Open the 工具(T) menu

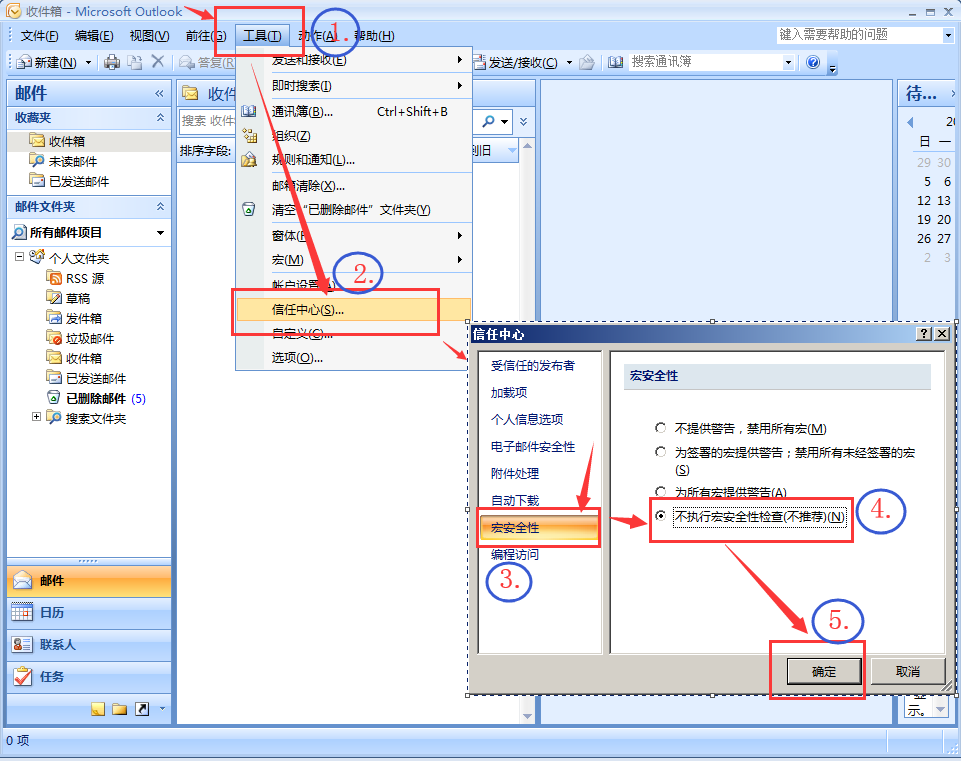[x=262, y=36]
